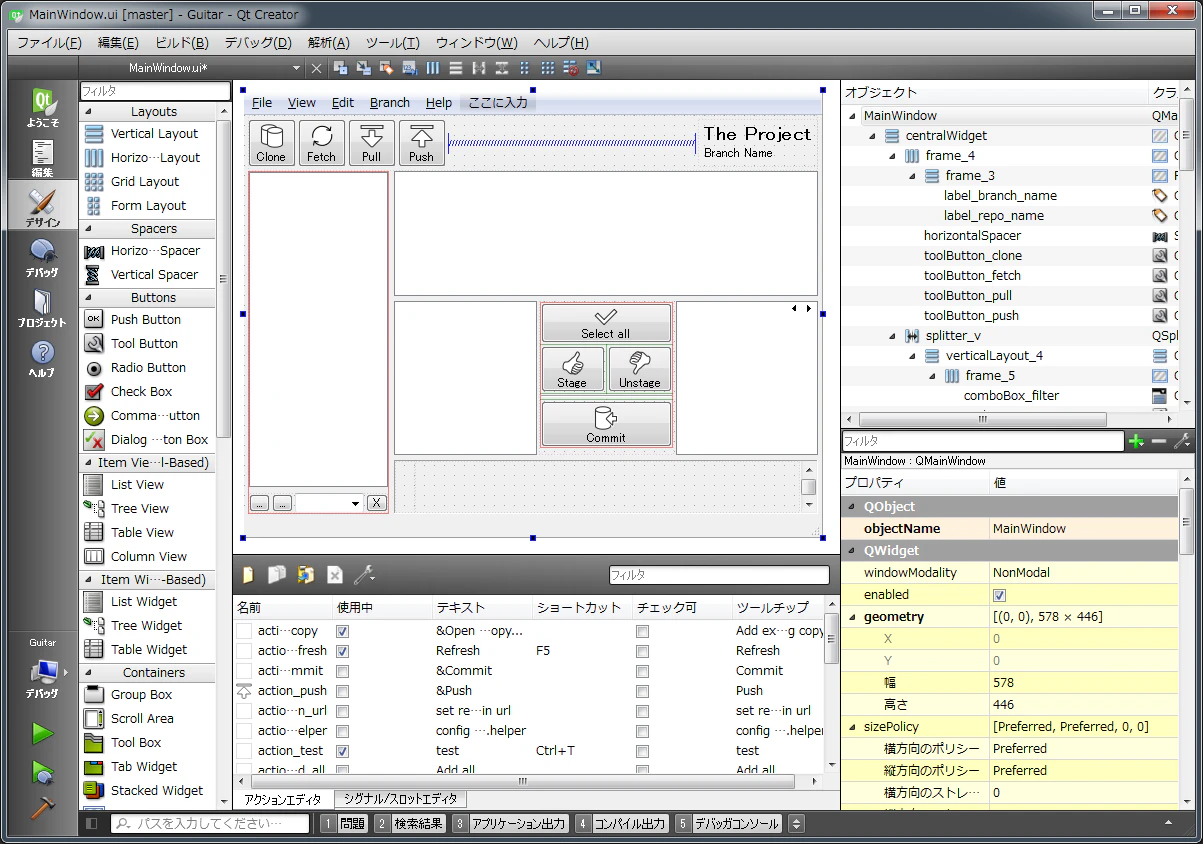
Task: Toggle the 使用中 checkbox for action_test
Action: tap(343, 751)
